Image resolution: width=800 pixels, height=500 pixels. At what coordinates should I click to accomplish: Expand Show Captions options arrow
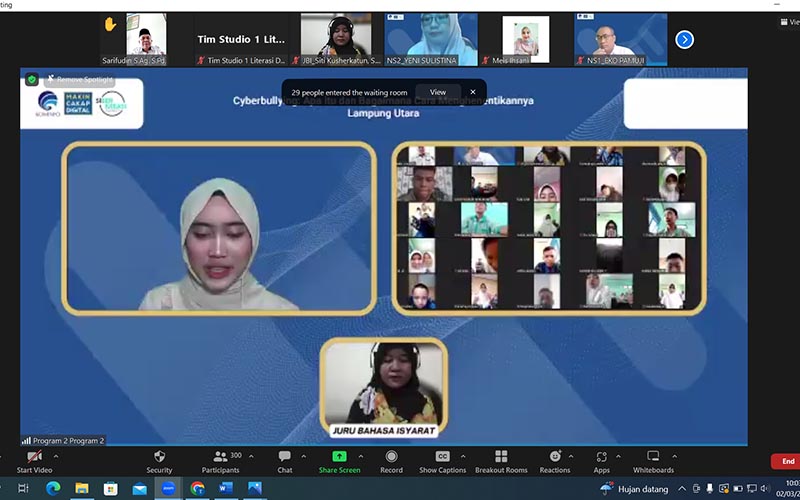pyautogui.click(x=463, y=456)
